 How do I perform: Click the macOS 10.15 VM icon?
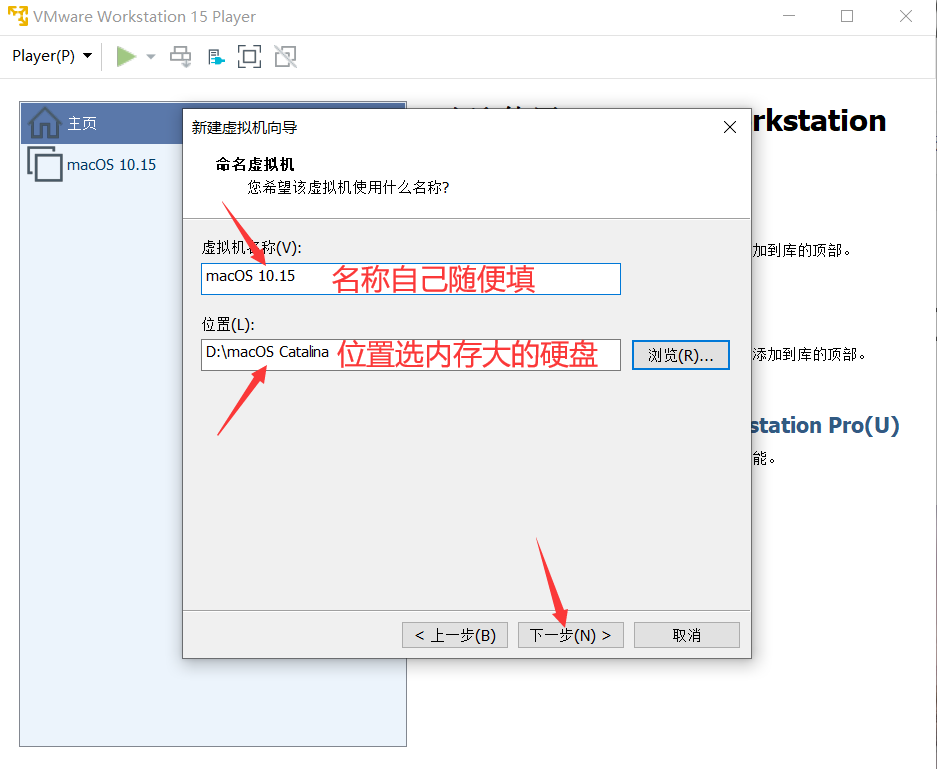click(44, 164)
